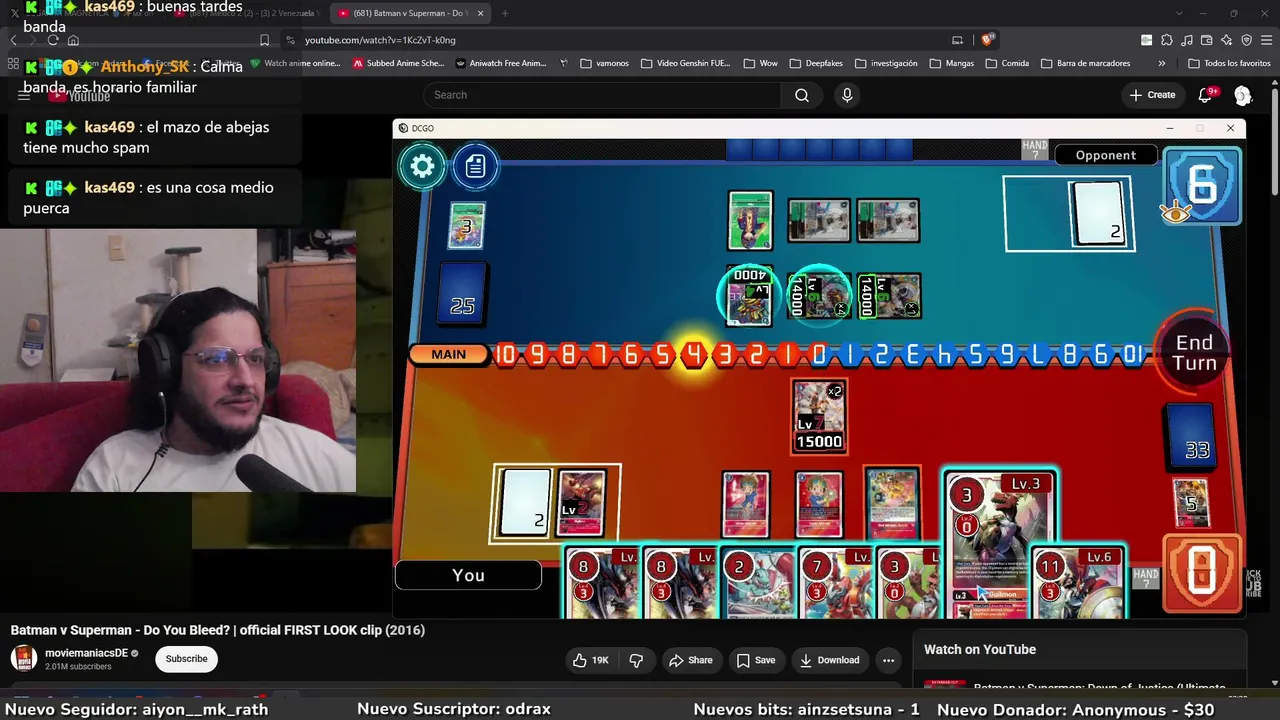Click the browser address bar URL
The width and height of the screenshot is (1280, 720).
coord(380,40)
